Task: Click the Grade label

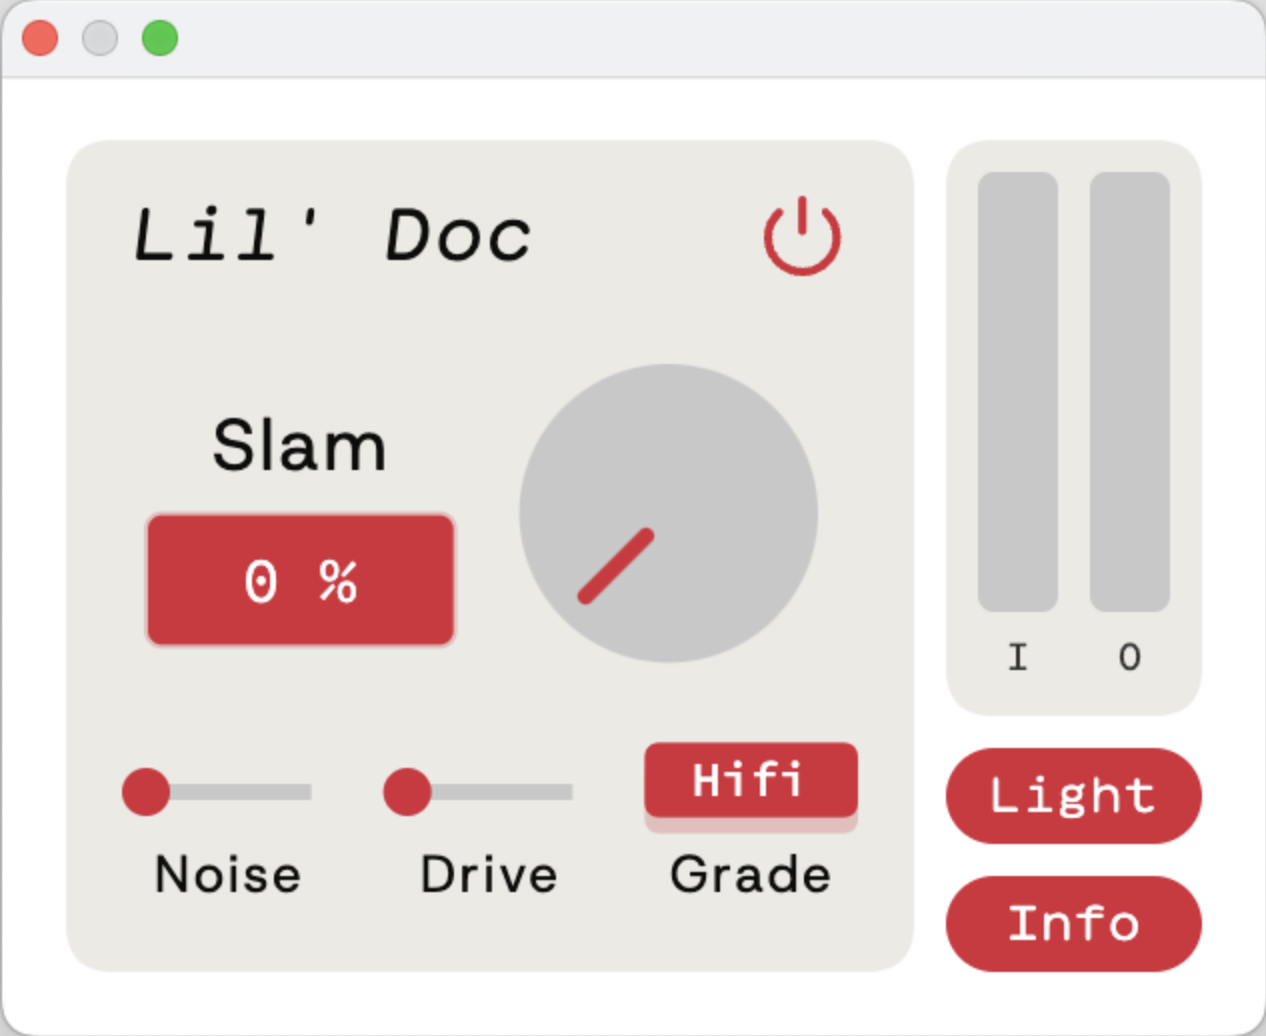Action: [x=750, y=874]
